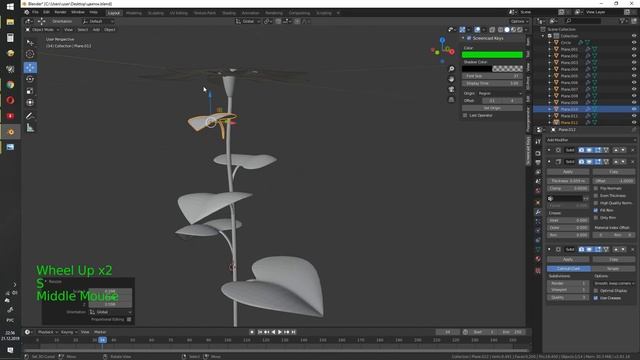The height and width of the screenshot is (360, 640).
Task: Activate the Move tool in the toolbar
Action: coord(30,67)
